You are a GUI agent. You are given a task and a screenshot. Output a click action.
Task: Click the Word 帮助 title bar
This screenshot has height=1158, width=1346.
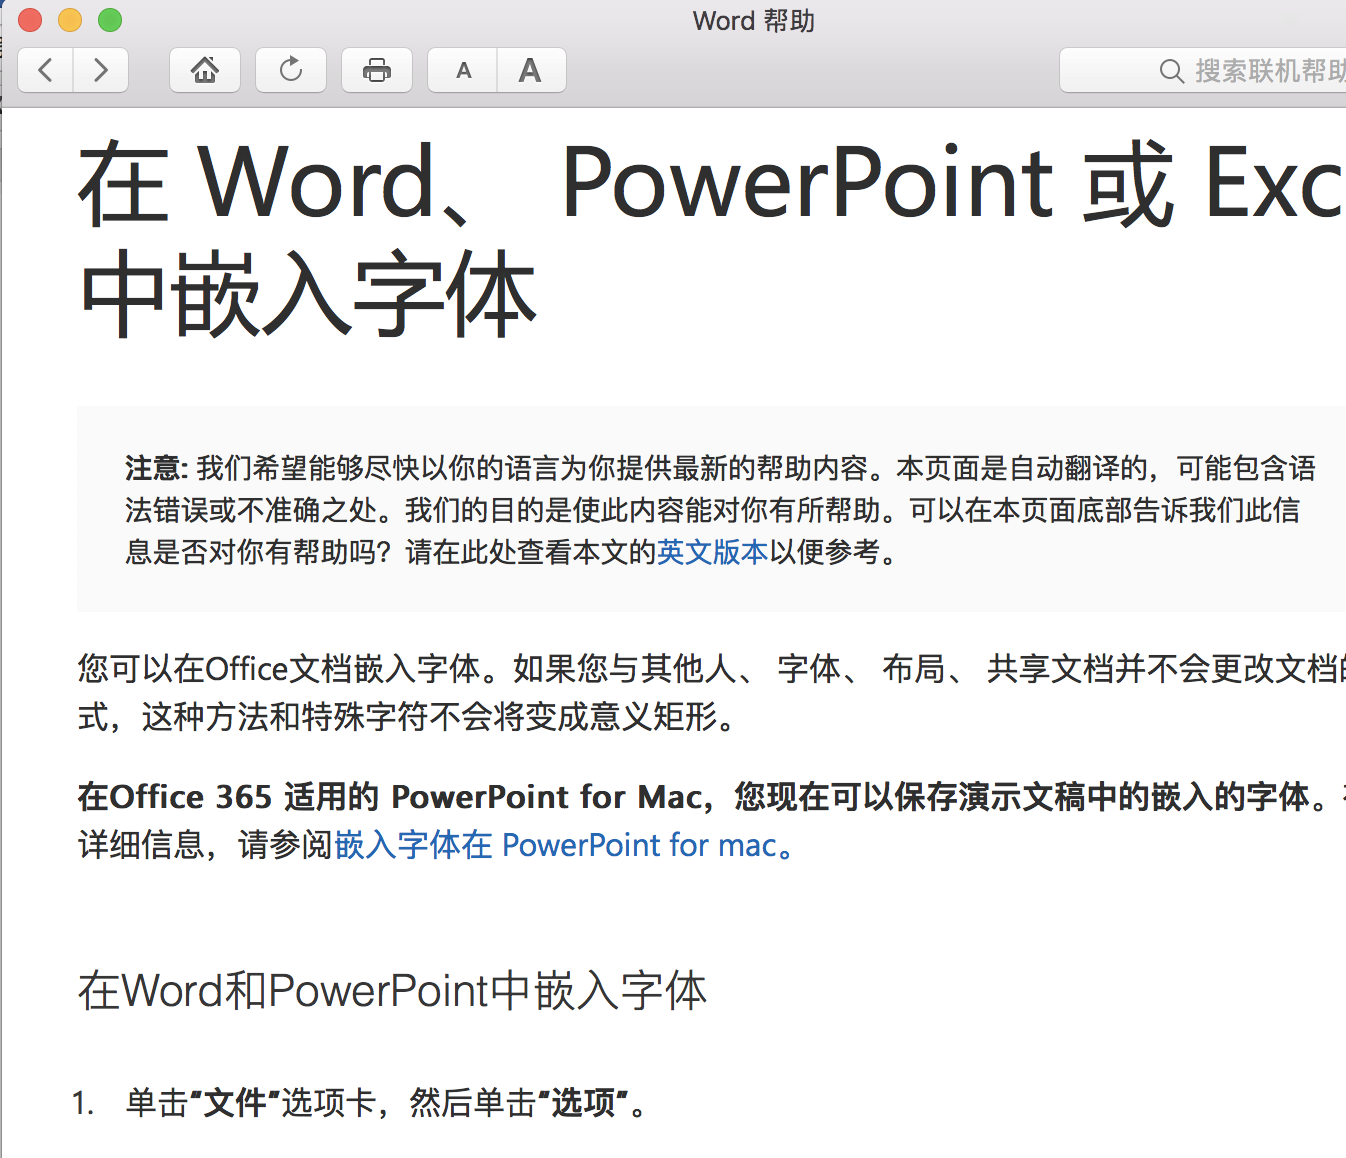coord(754,20)
